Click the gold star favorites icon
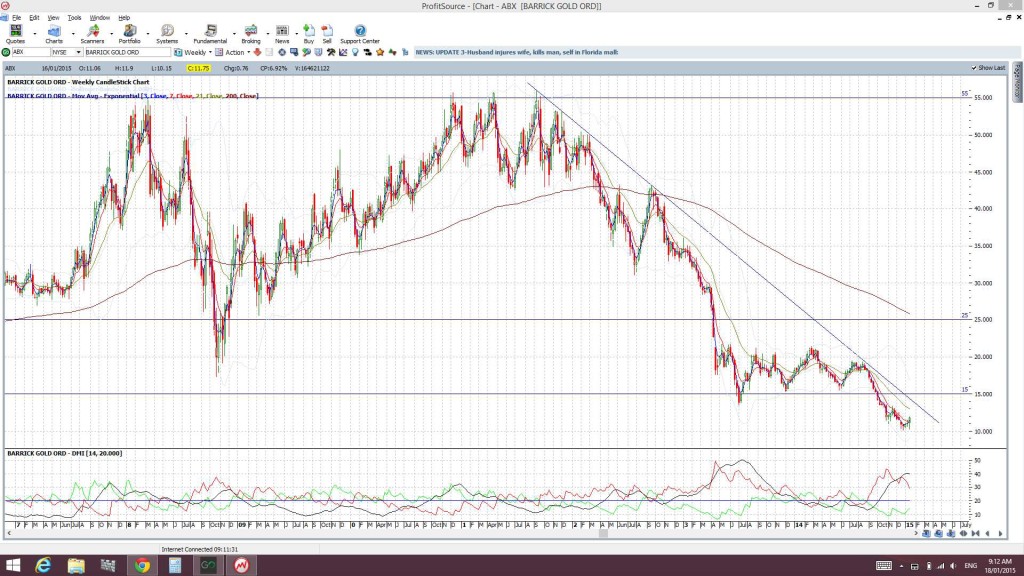 tap(380, 52)
